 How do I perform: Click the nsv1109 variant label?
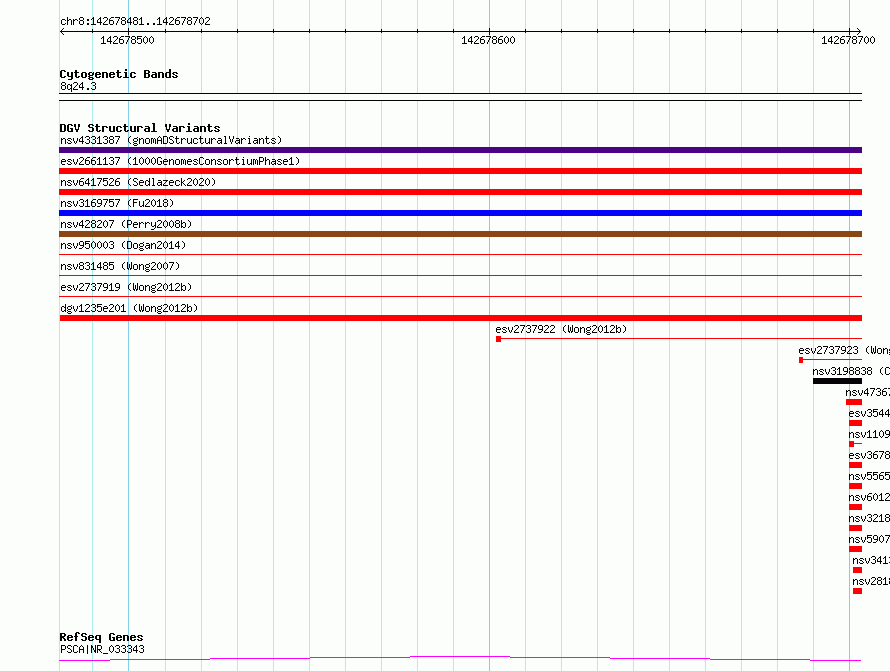pos(869,434)
